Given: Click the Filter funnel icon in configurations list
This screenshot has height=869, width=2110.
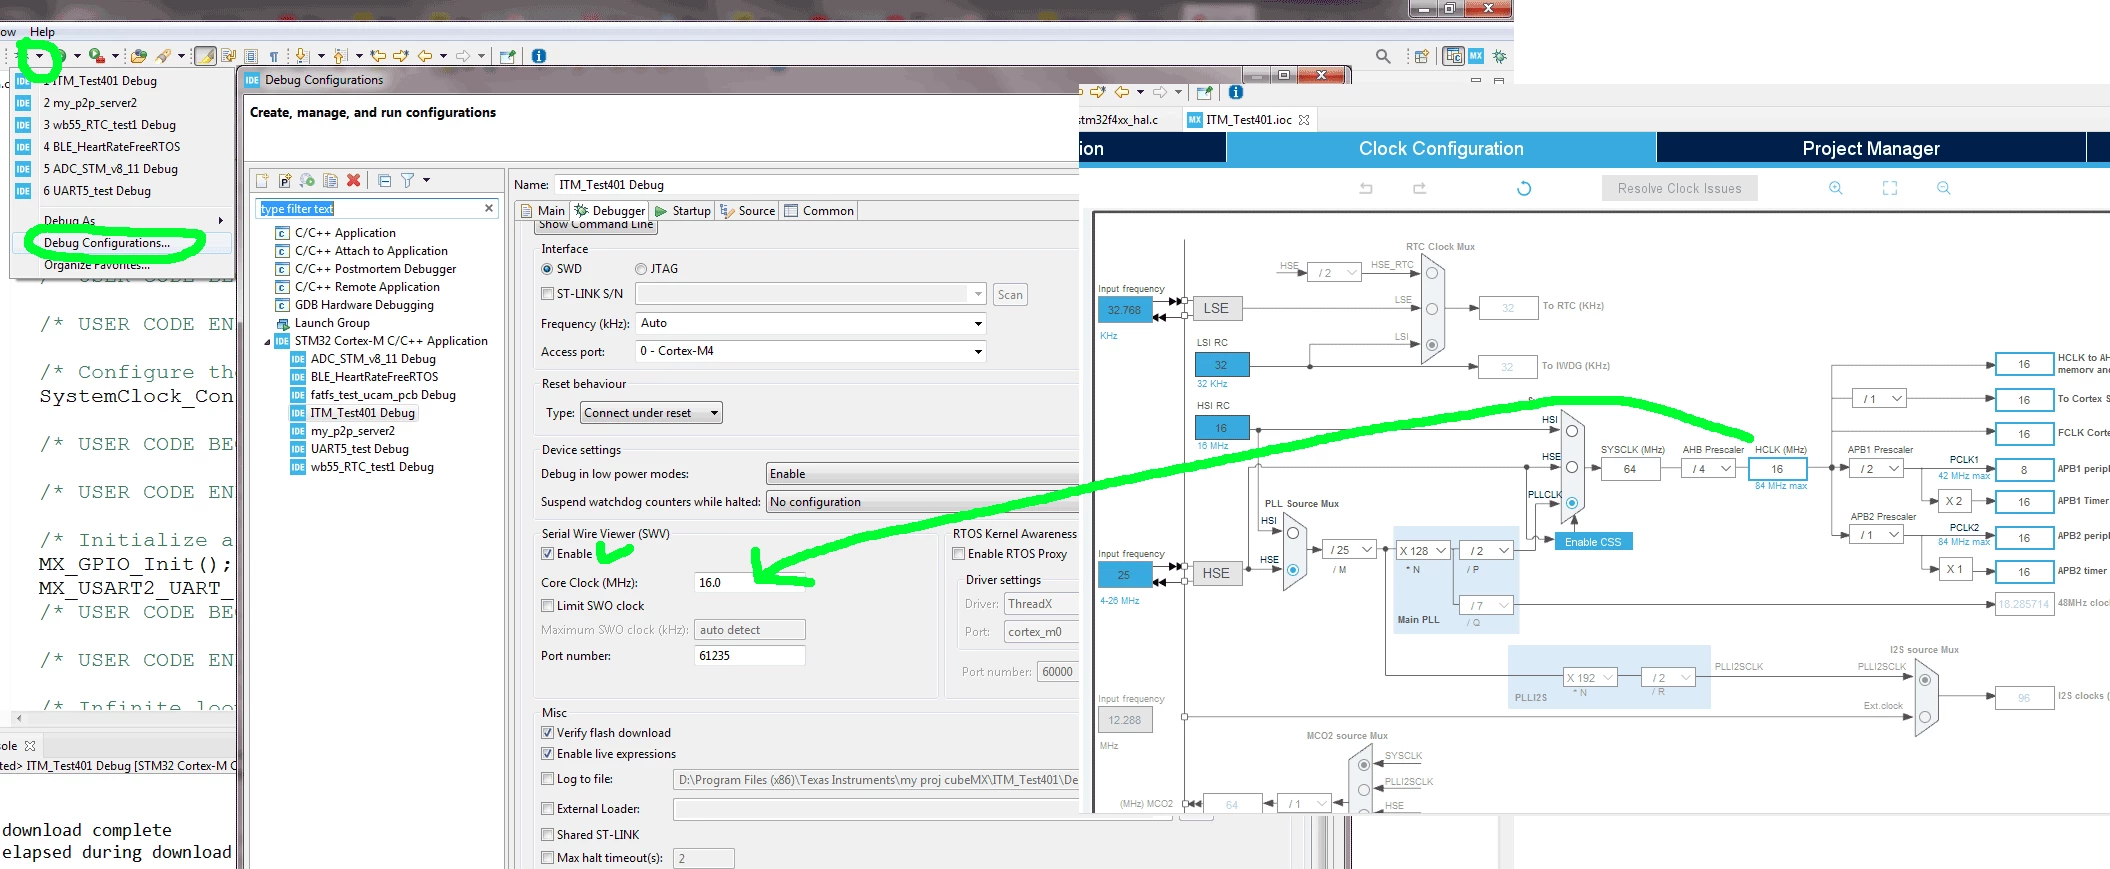Looking at the screenshot, I should click(407, 180).
